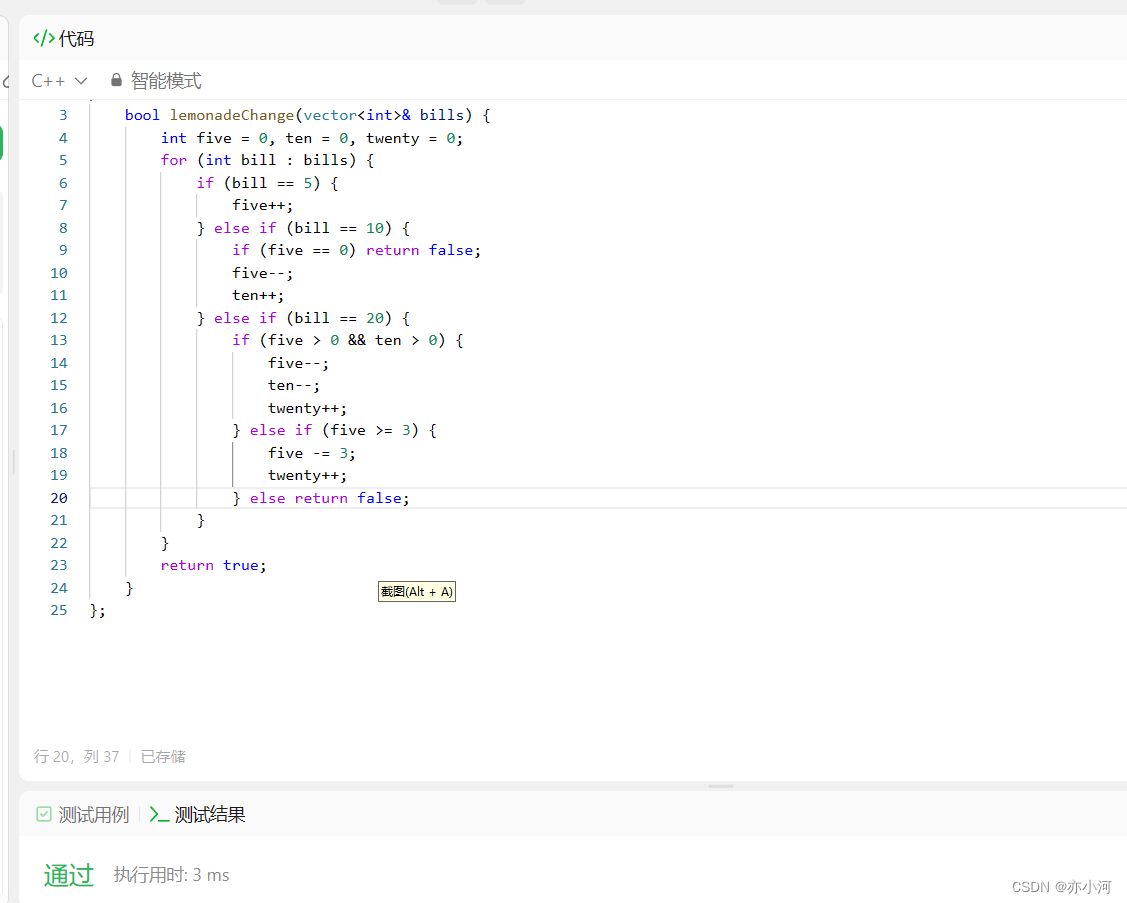Open the C++ language dropdown
This screenshot has height=903, width=1127.
pos(59,81)
